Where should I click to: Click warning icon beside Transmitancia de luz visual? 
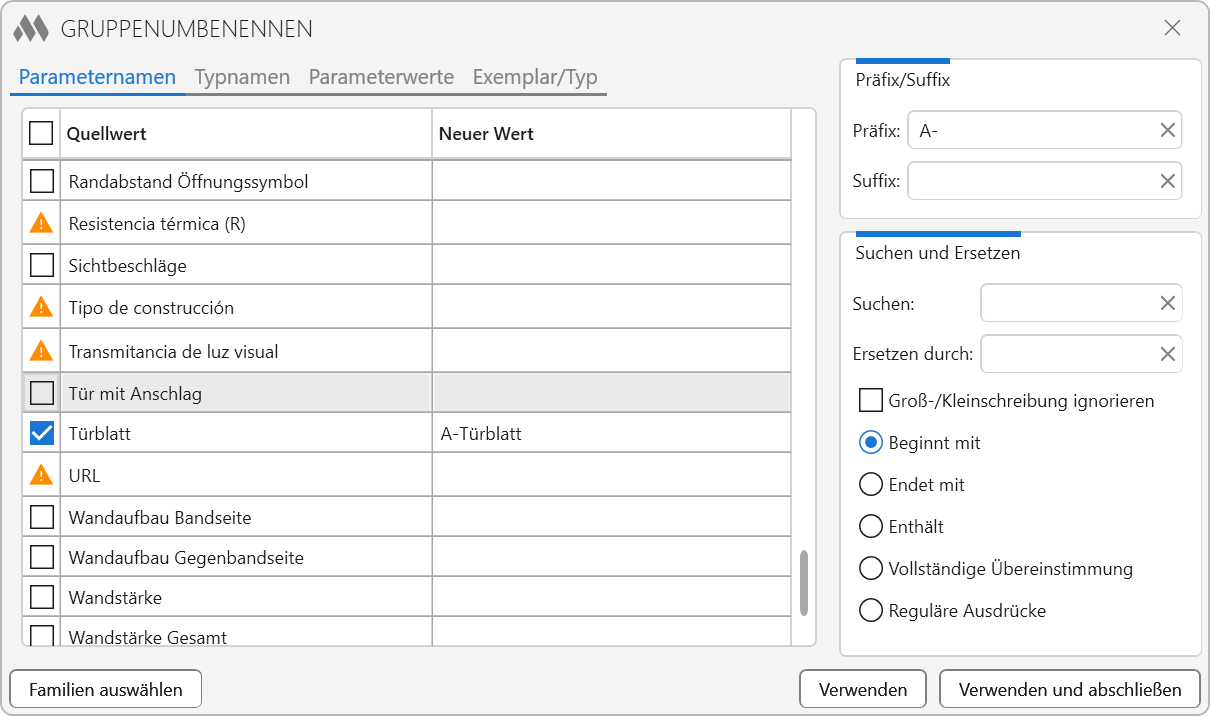click(41, 351)
